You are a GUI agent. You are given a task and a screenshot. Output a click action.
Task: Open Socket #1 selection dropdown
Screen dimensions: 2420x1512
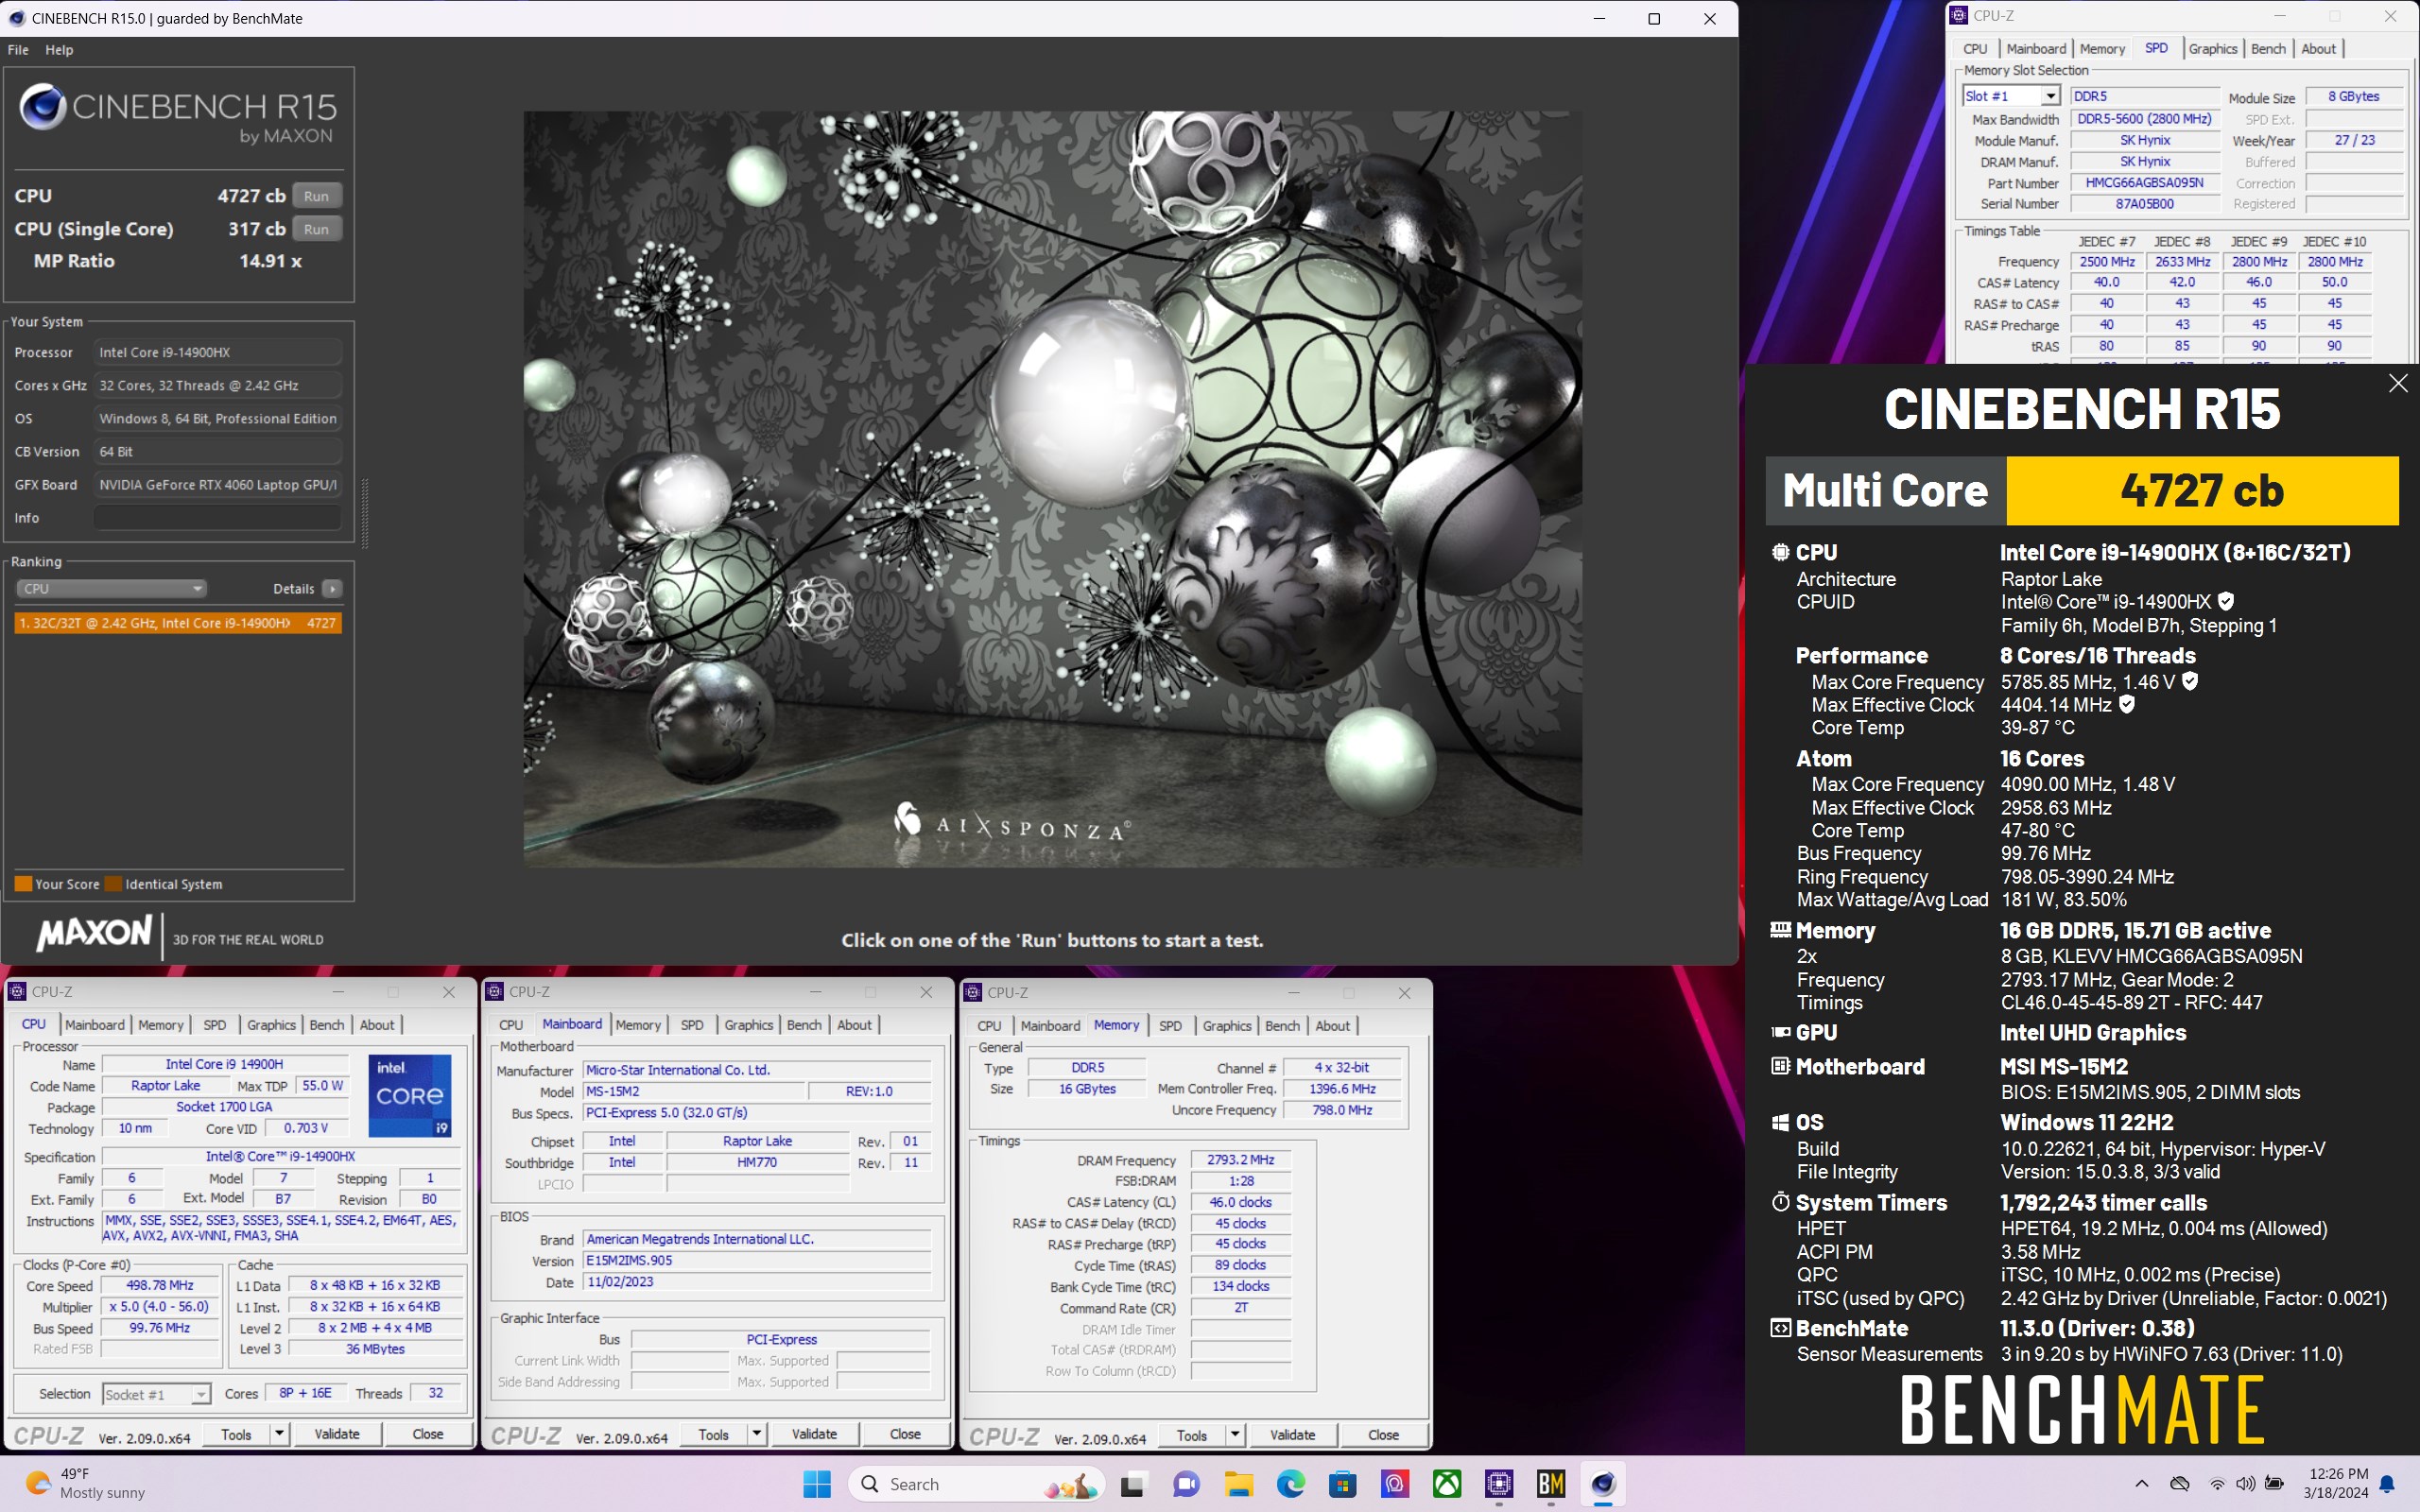click(156, 1394)
